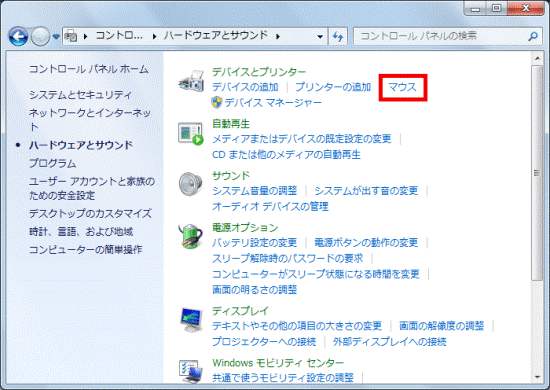This screenshot has height=390, width=550.
Task: Open デバイス マネージャー link
Action: (x=273, y=102)
